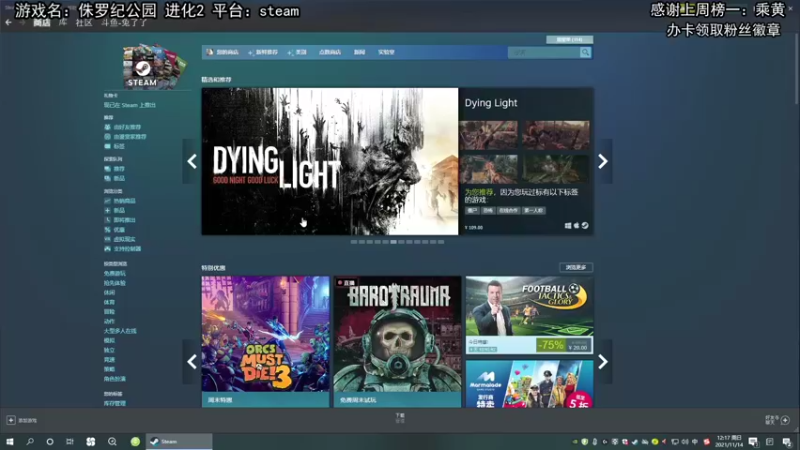Open 支持控制器 controller icon in sidebar

107,248
